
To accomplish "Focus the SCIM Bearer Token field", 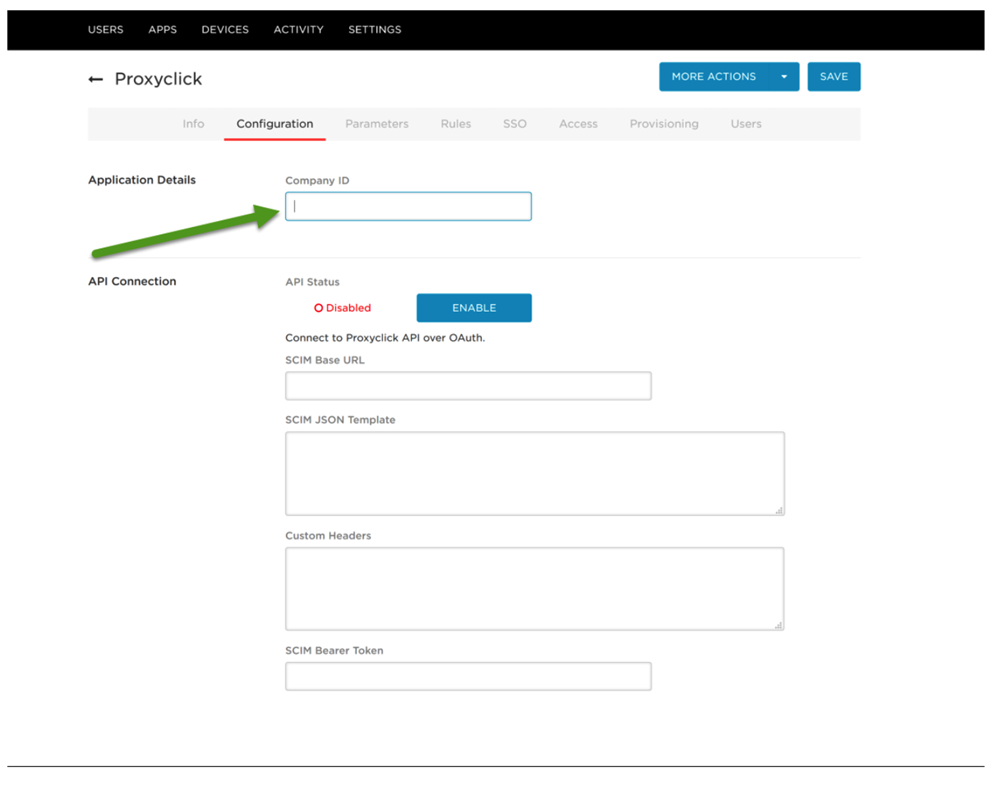I will click(468, 676).
